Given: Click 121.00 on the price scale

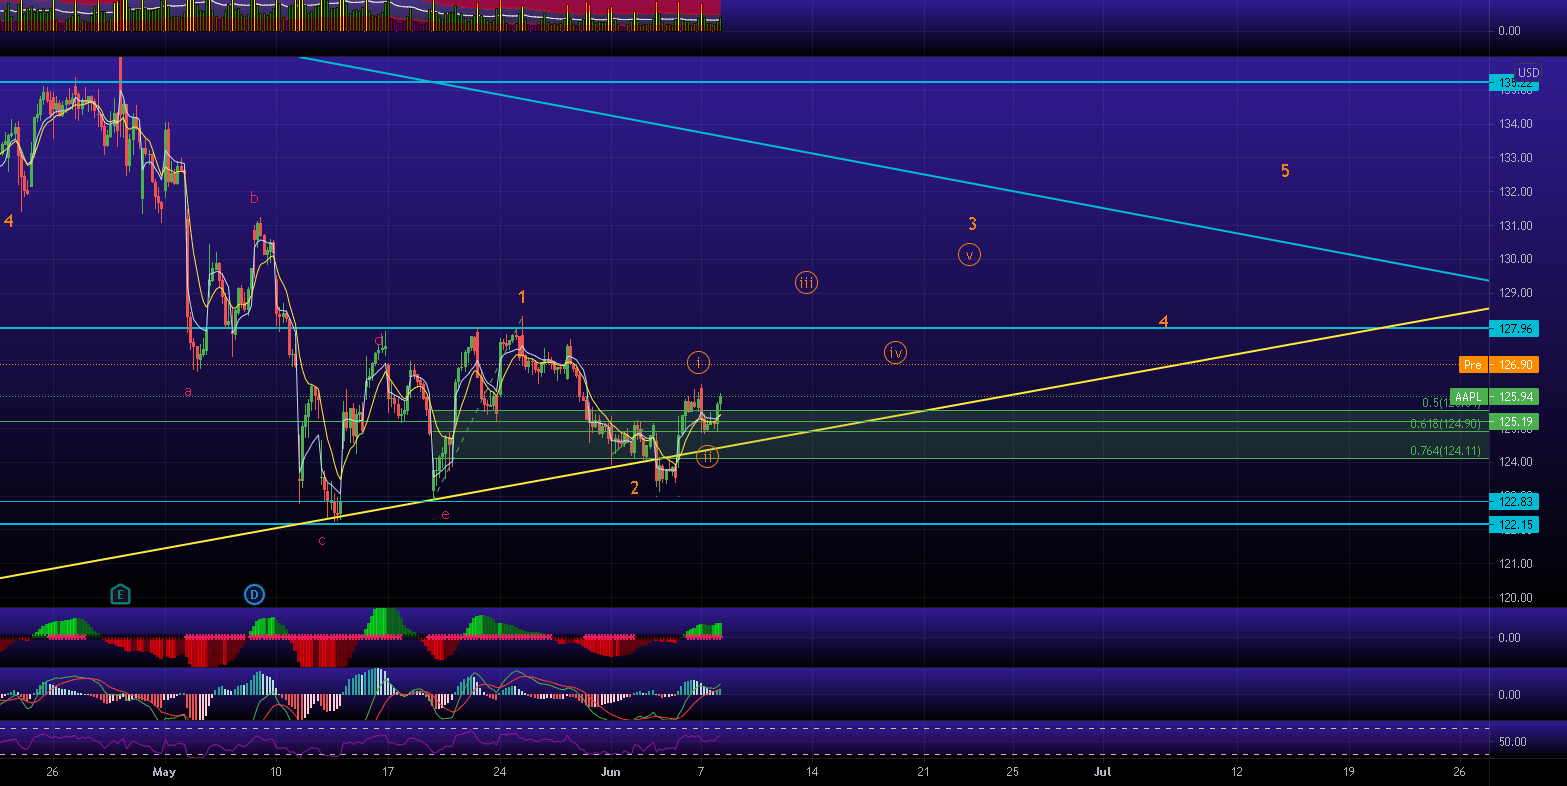Looking at the screenshot, I should pos(1515,564).
